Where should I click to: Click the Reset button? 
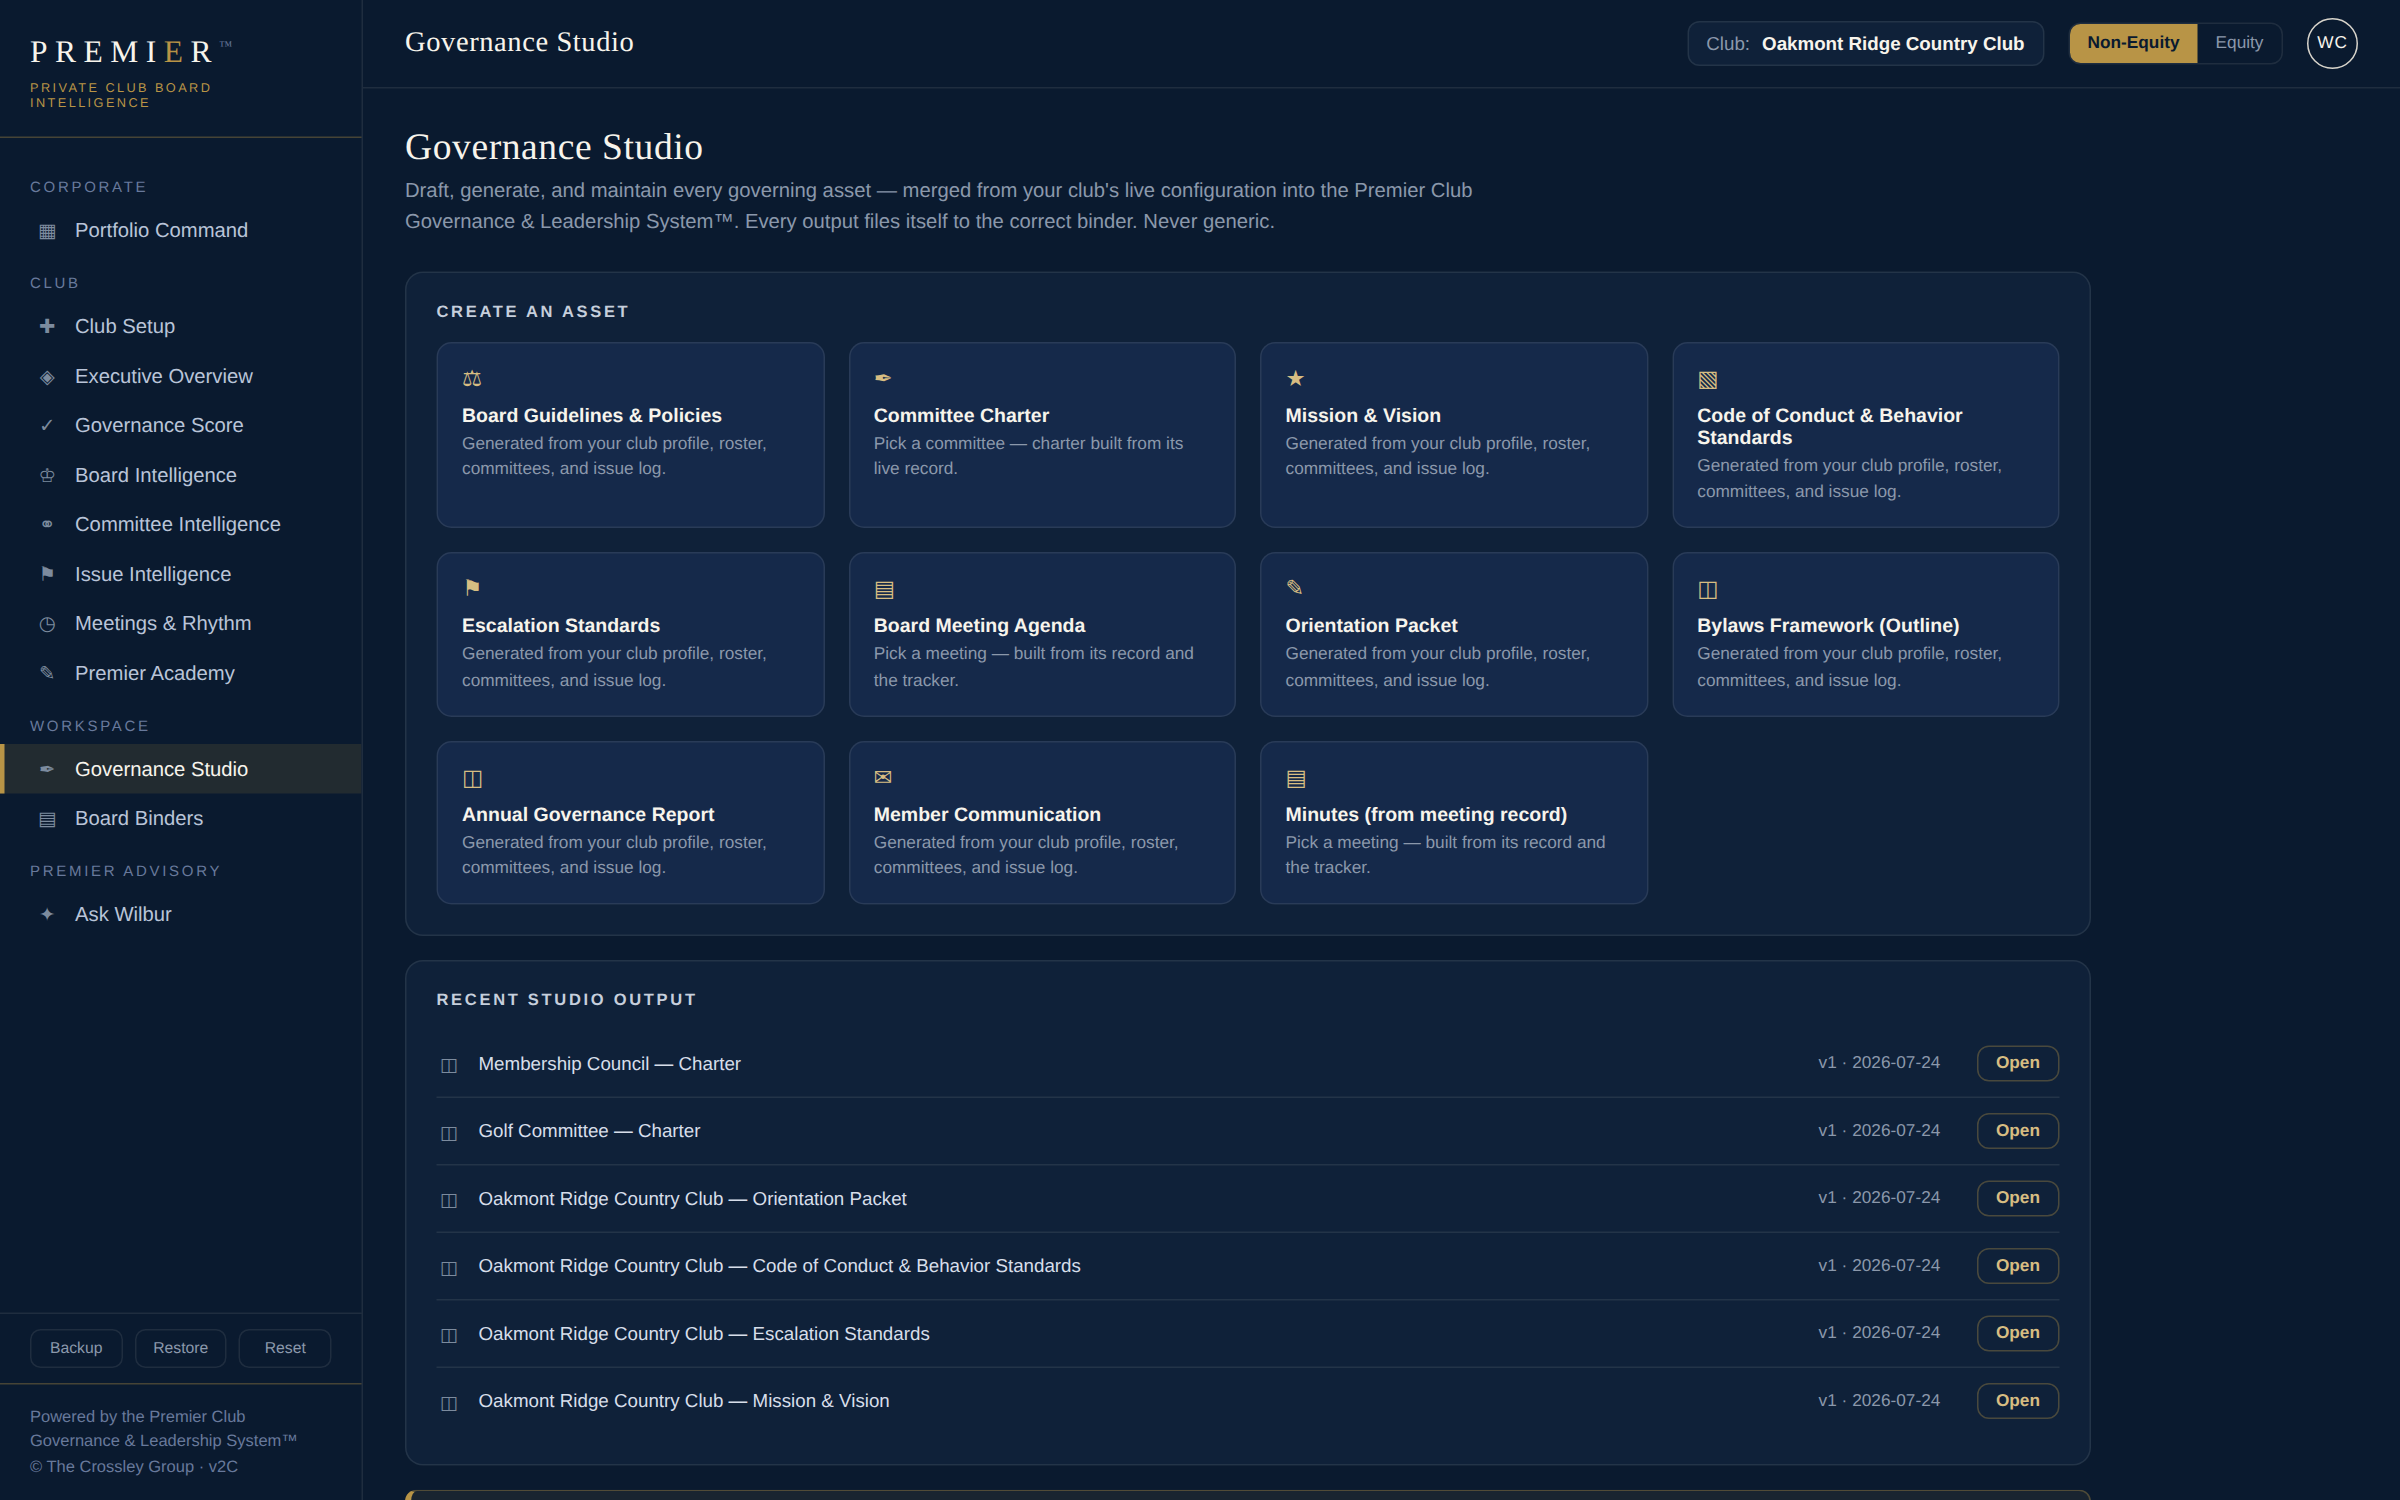coord(285,1348)
